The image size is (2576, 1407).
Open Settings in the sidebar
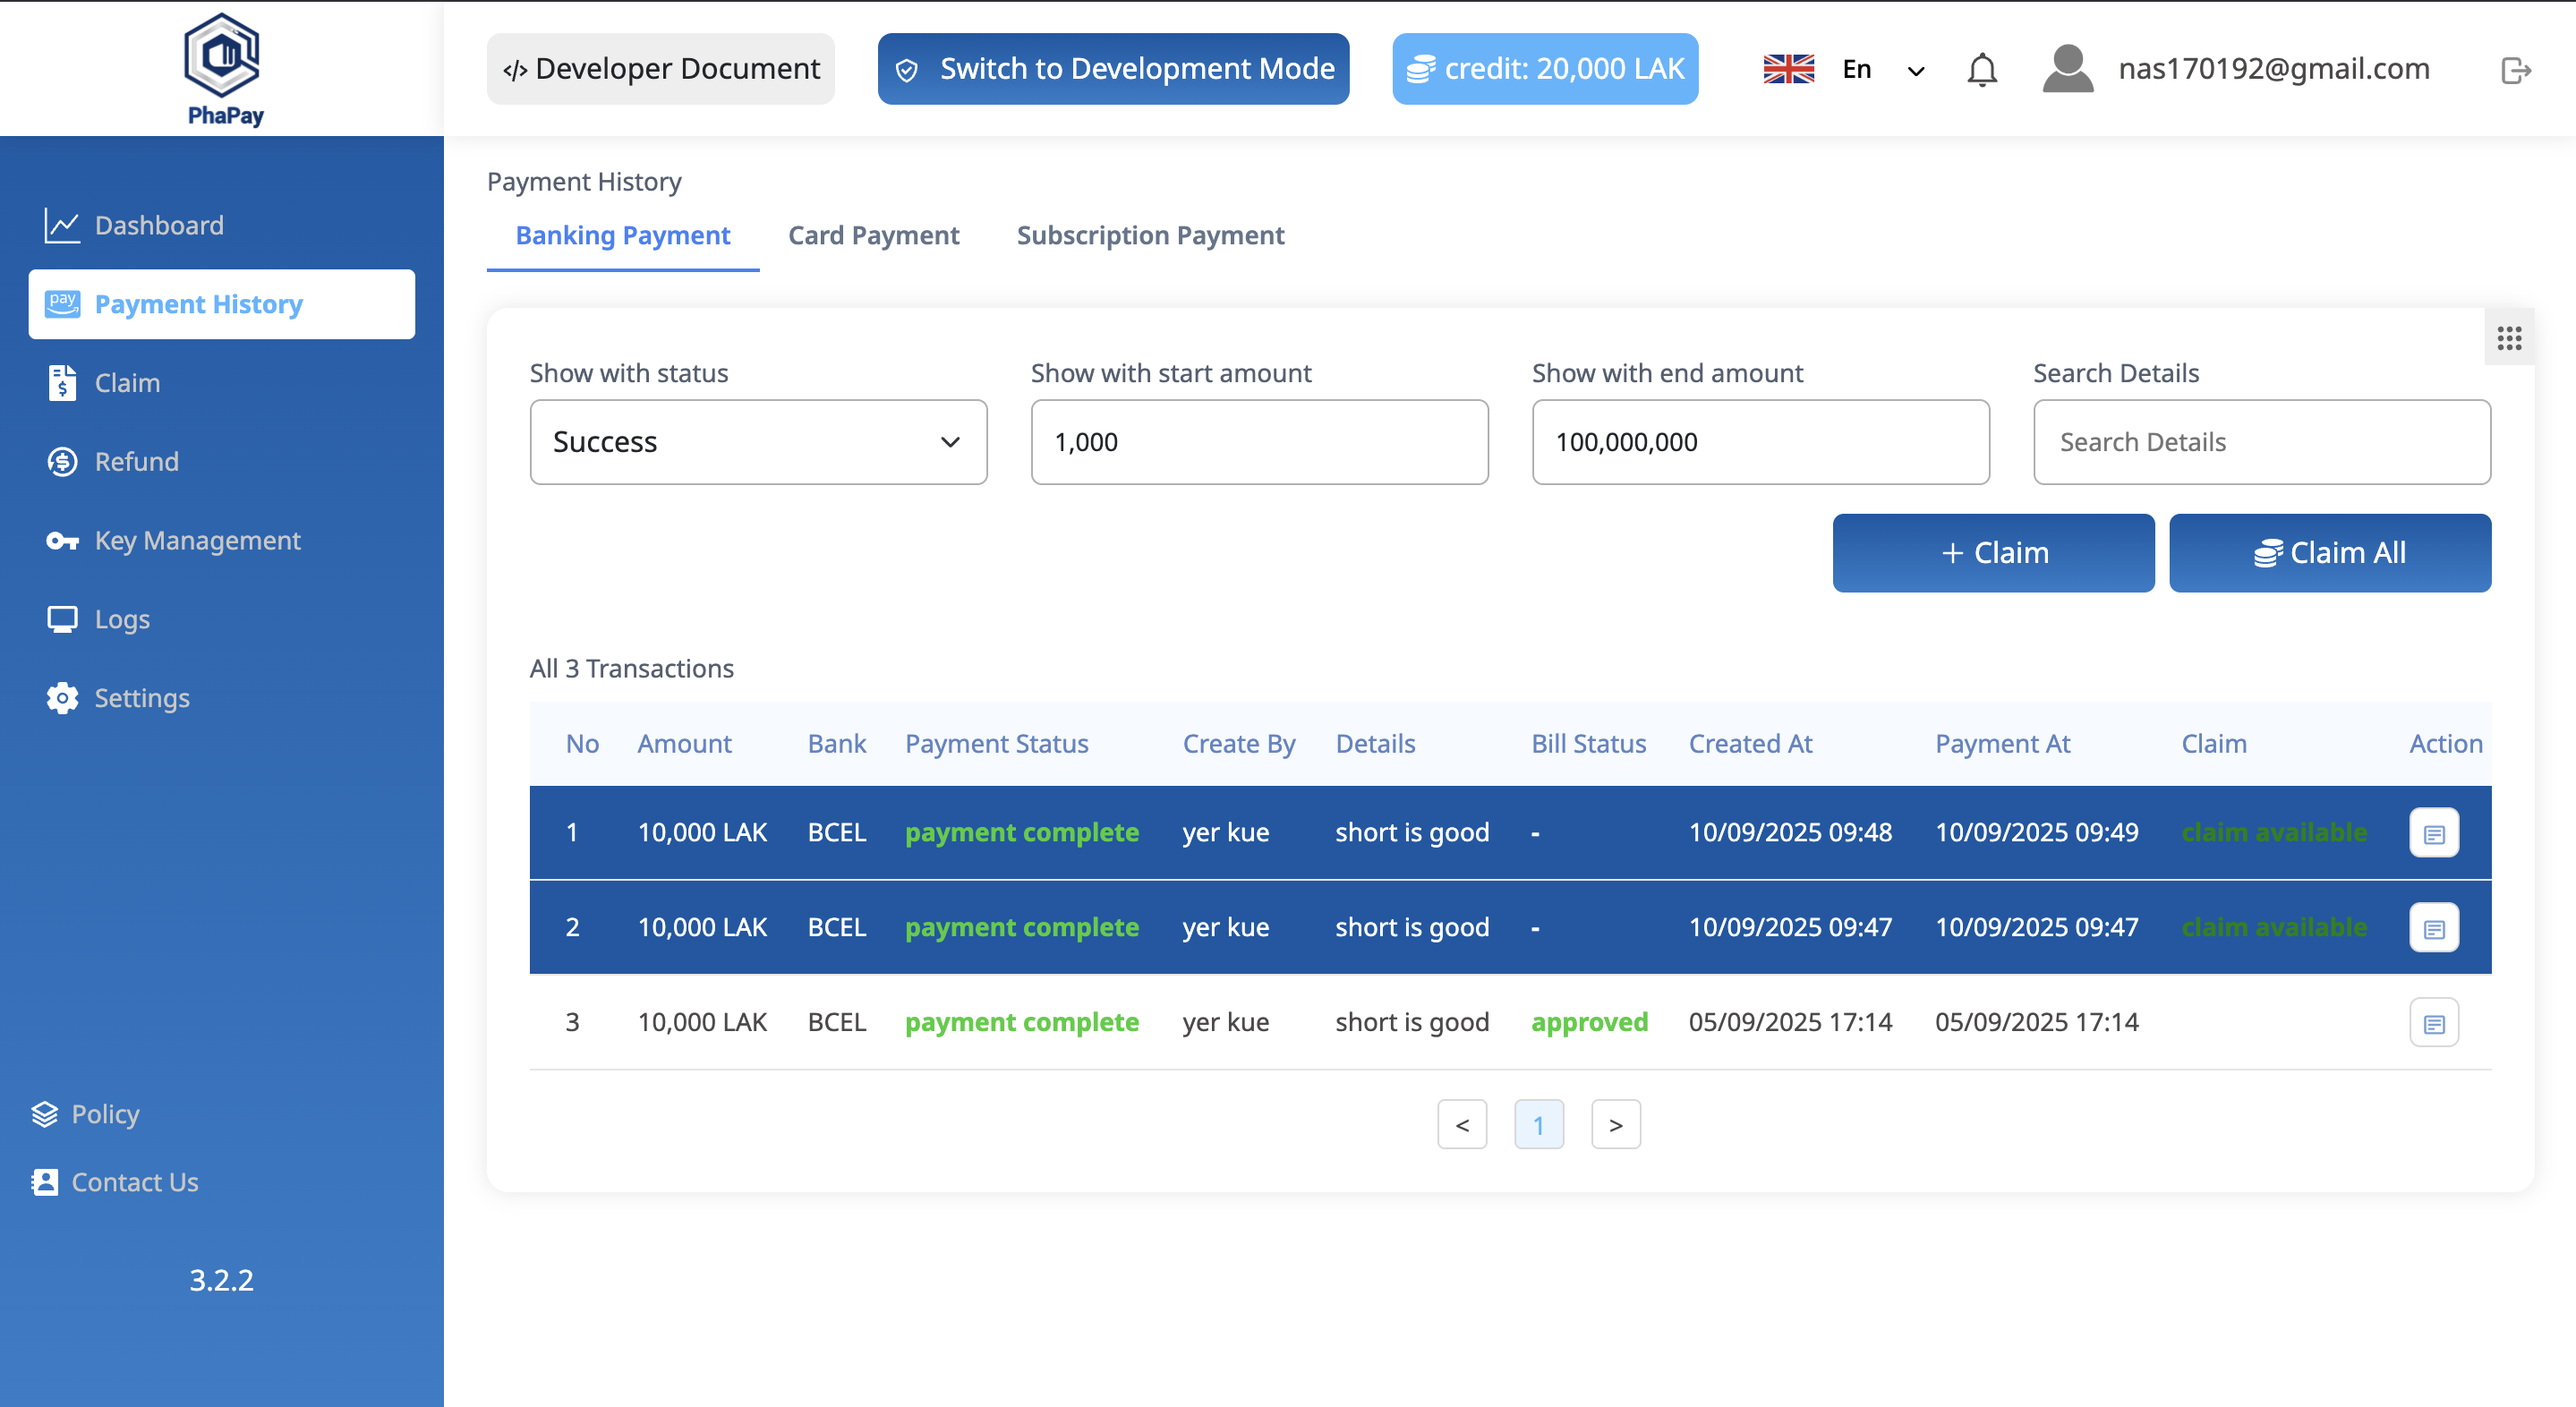(x=141, y=698)
